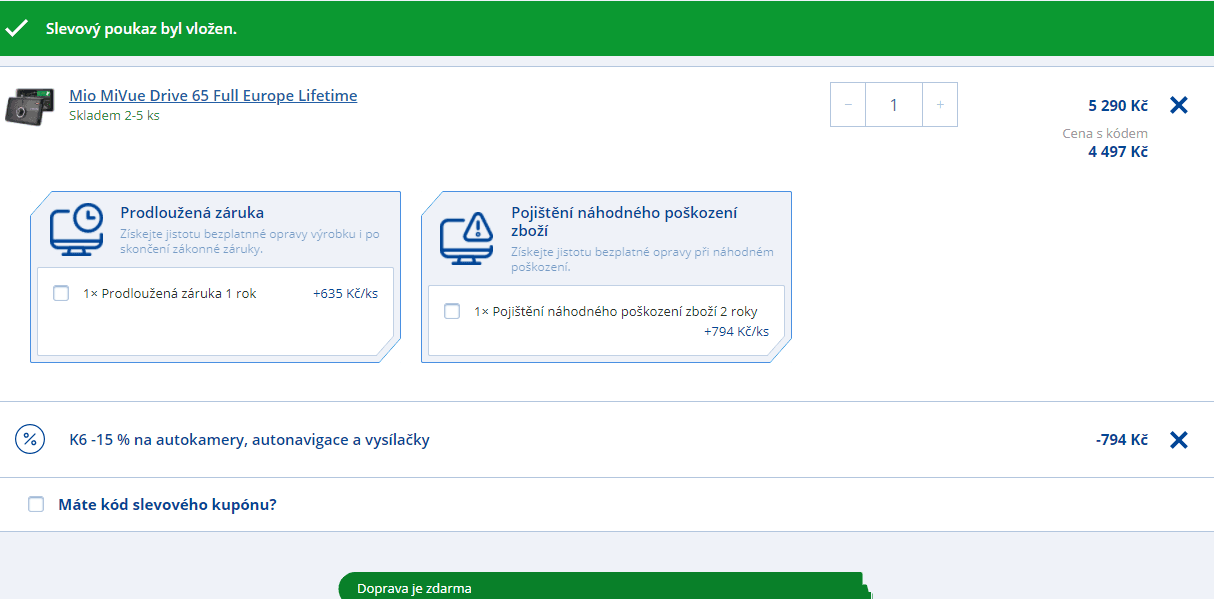Click the 1× Prodloužená záruka 1 rok label
Viewport: 1214px width, 599px height.
coord(169,294)
